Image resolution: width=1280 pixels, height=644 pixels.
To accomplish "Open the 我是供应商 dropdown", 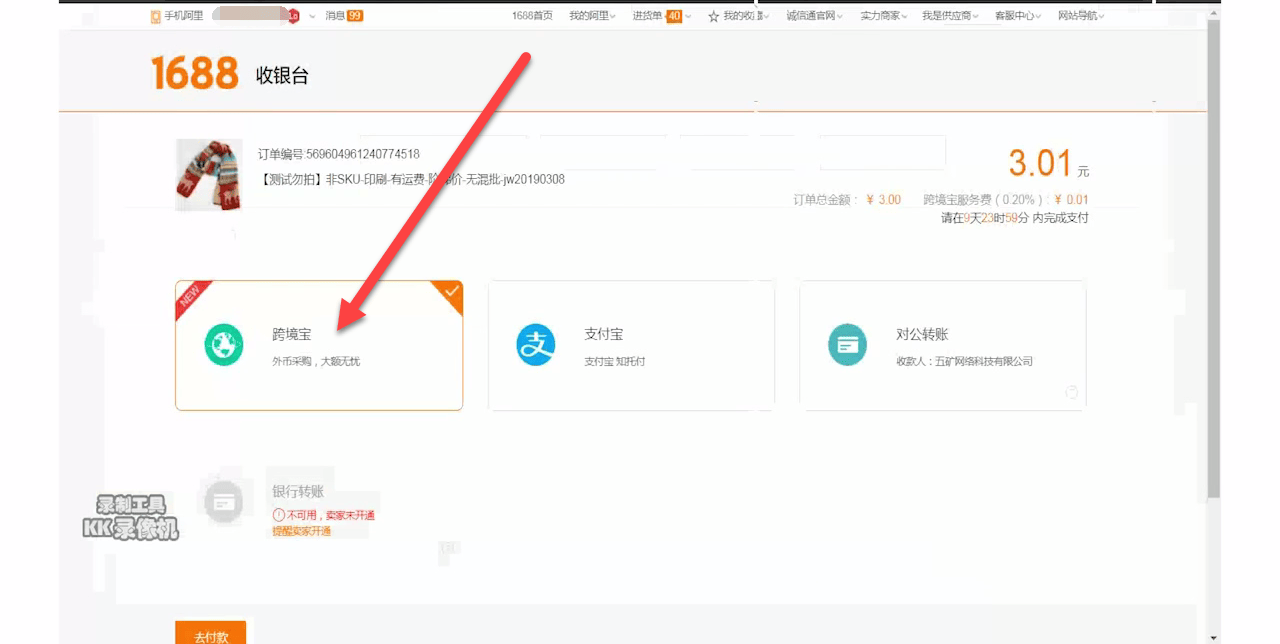I will 948,15.
